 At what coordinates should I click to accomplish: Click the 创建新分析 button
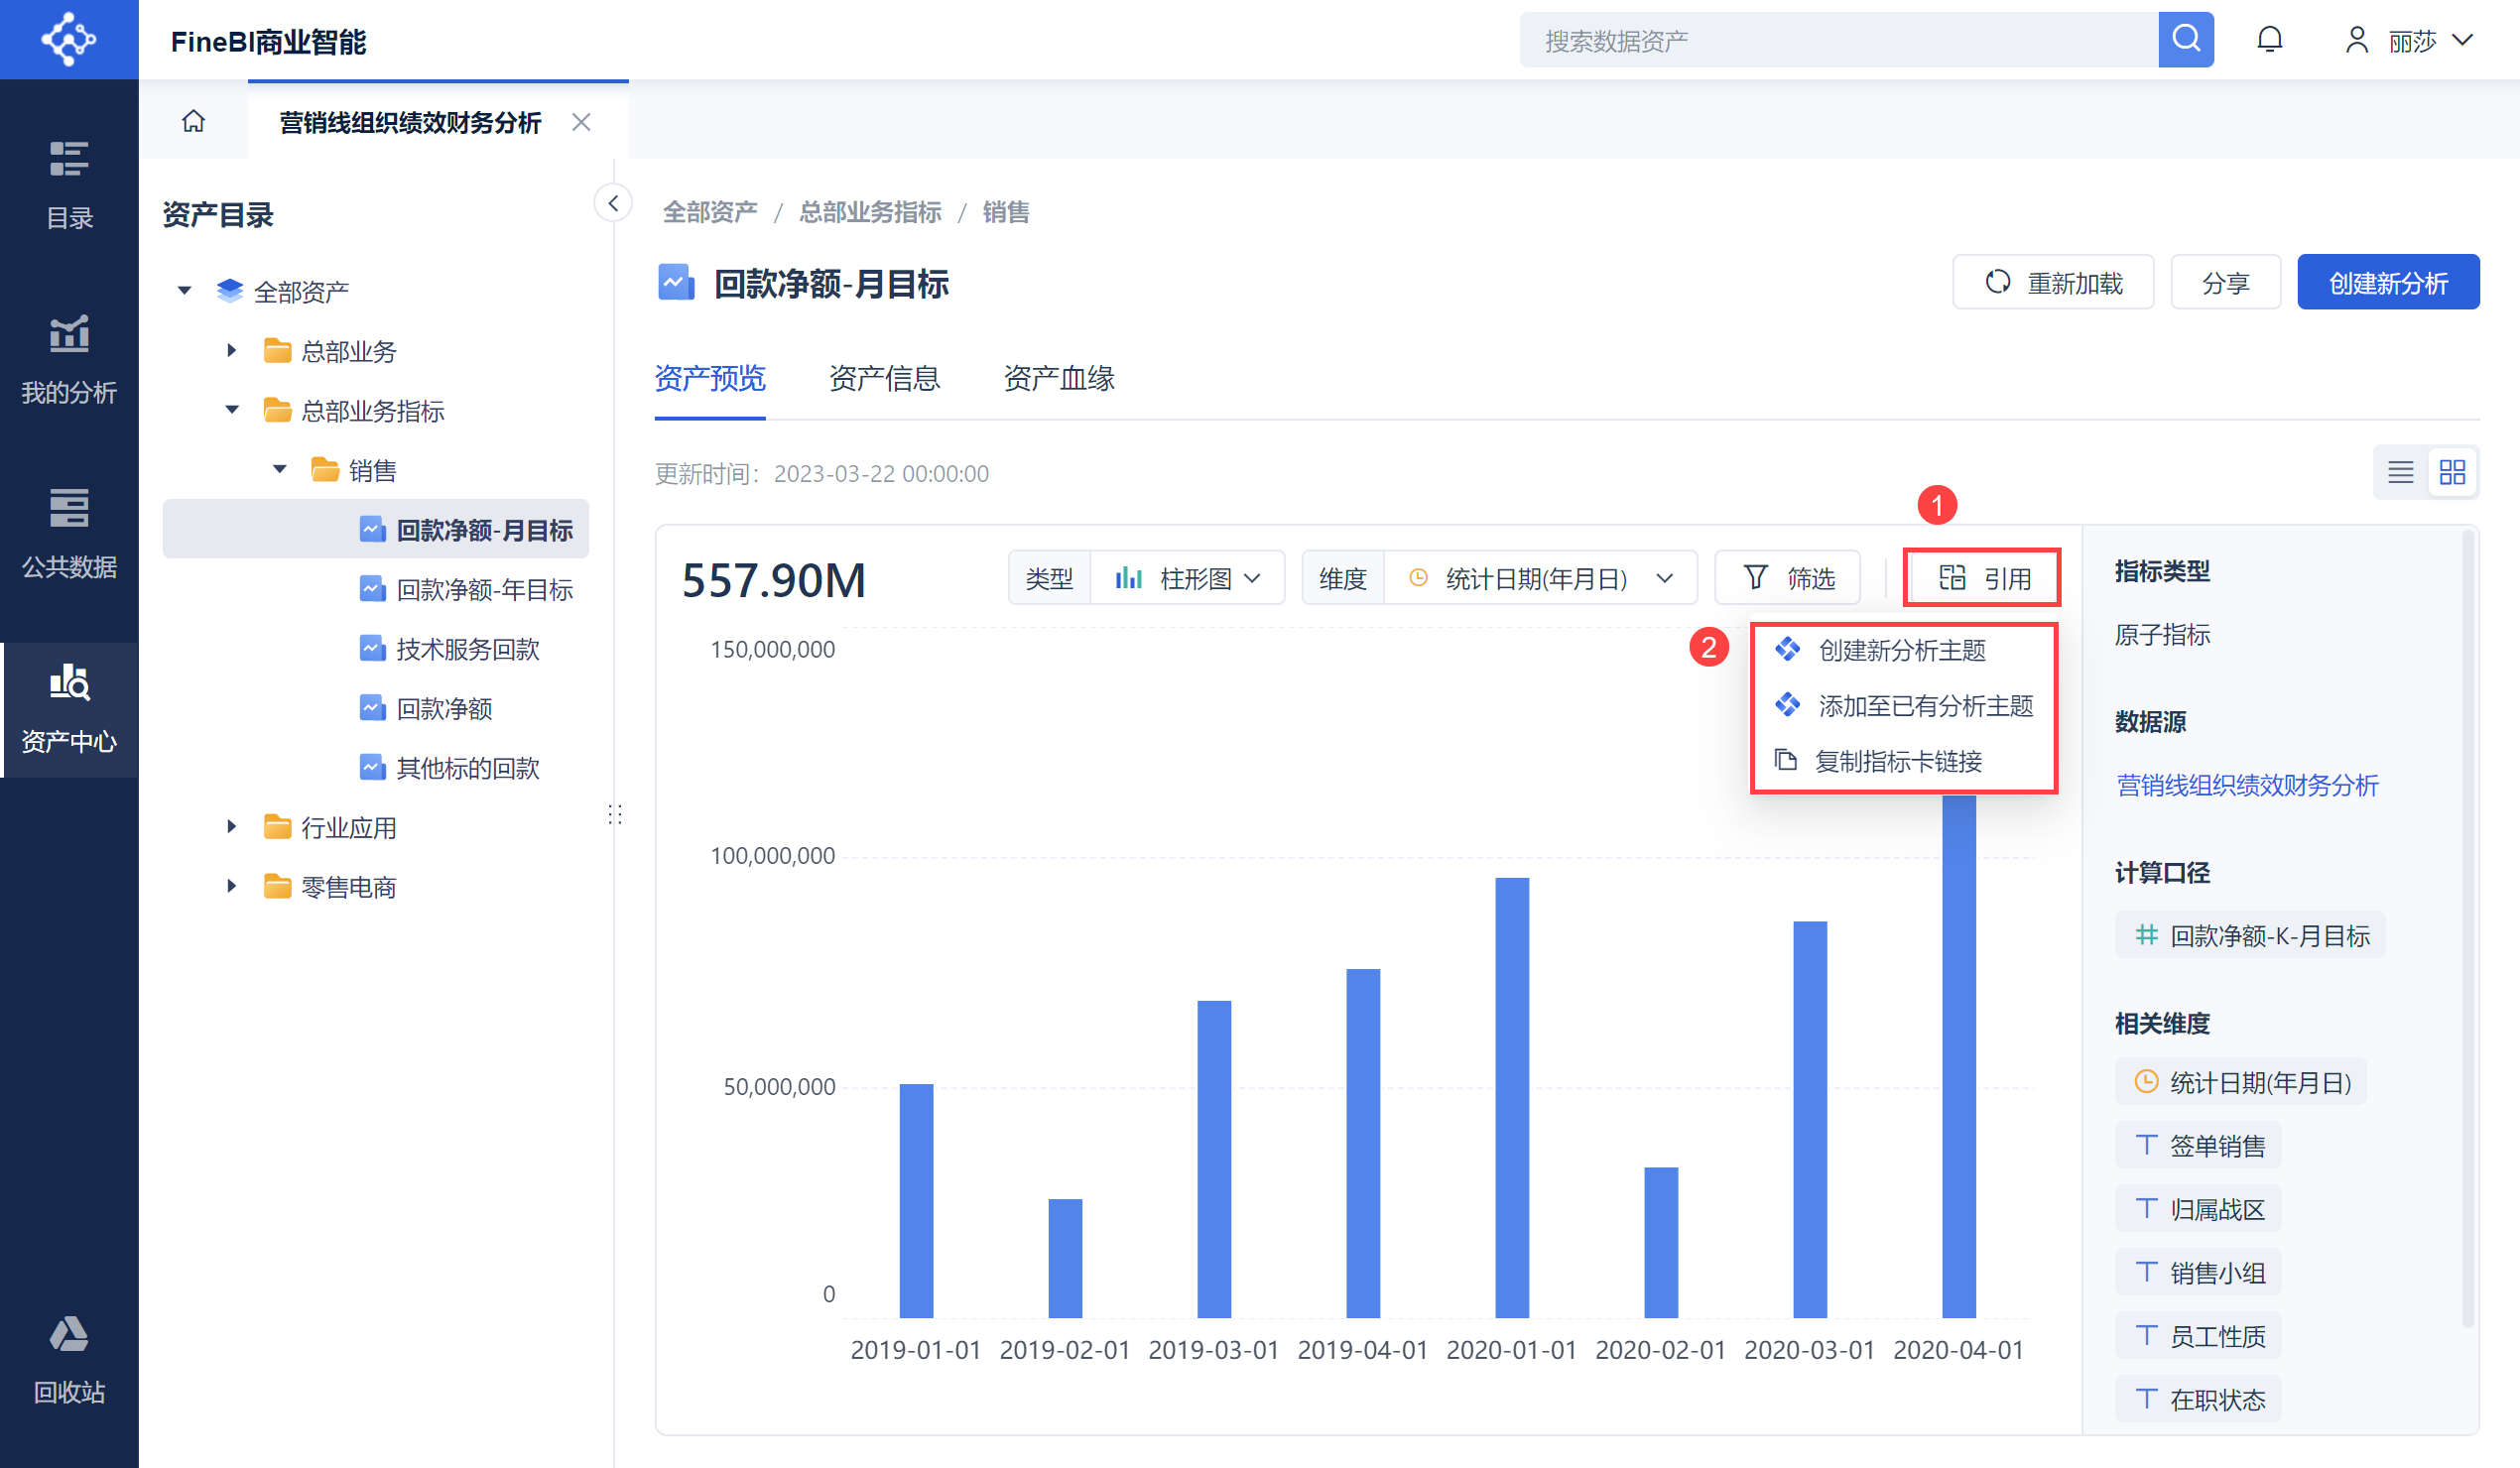click(x=2388, y=283)
